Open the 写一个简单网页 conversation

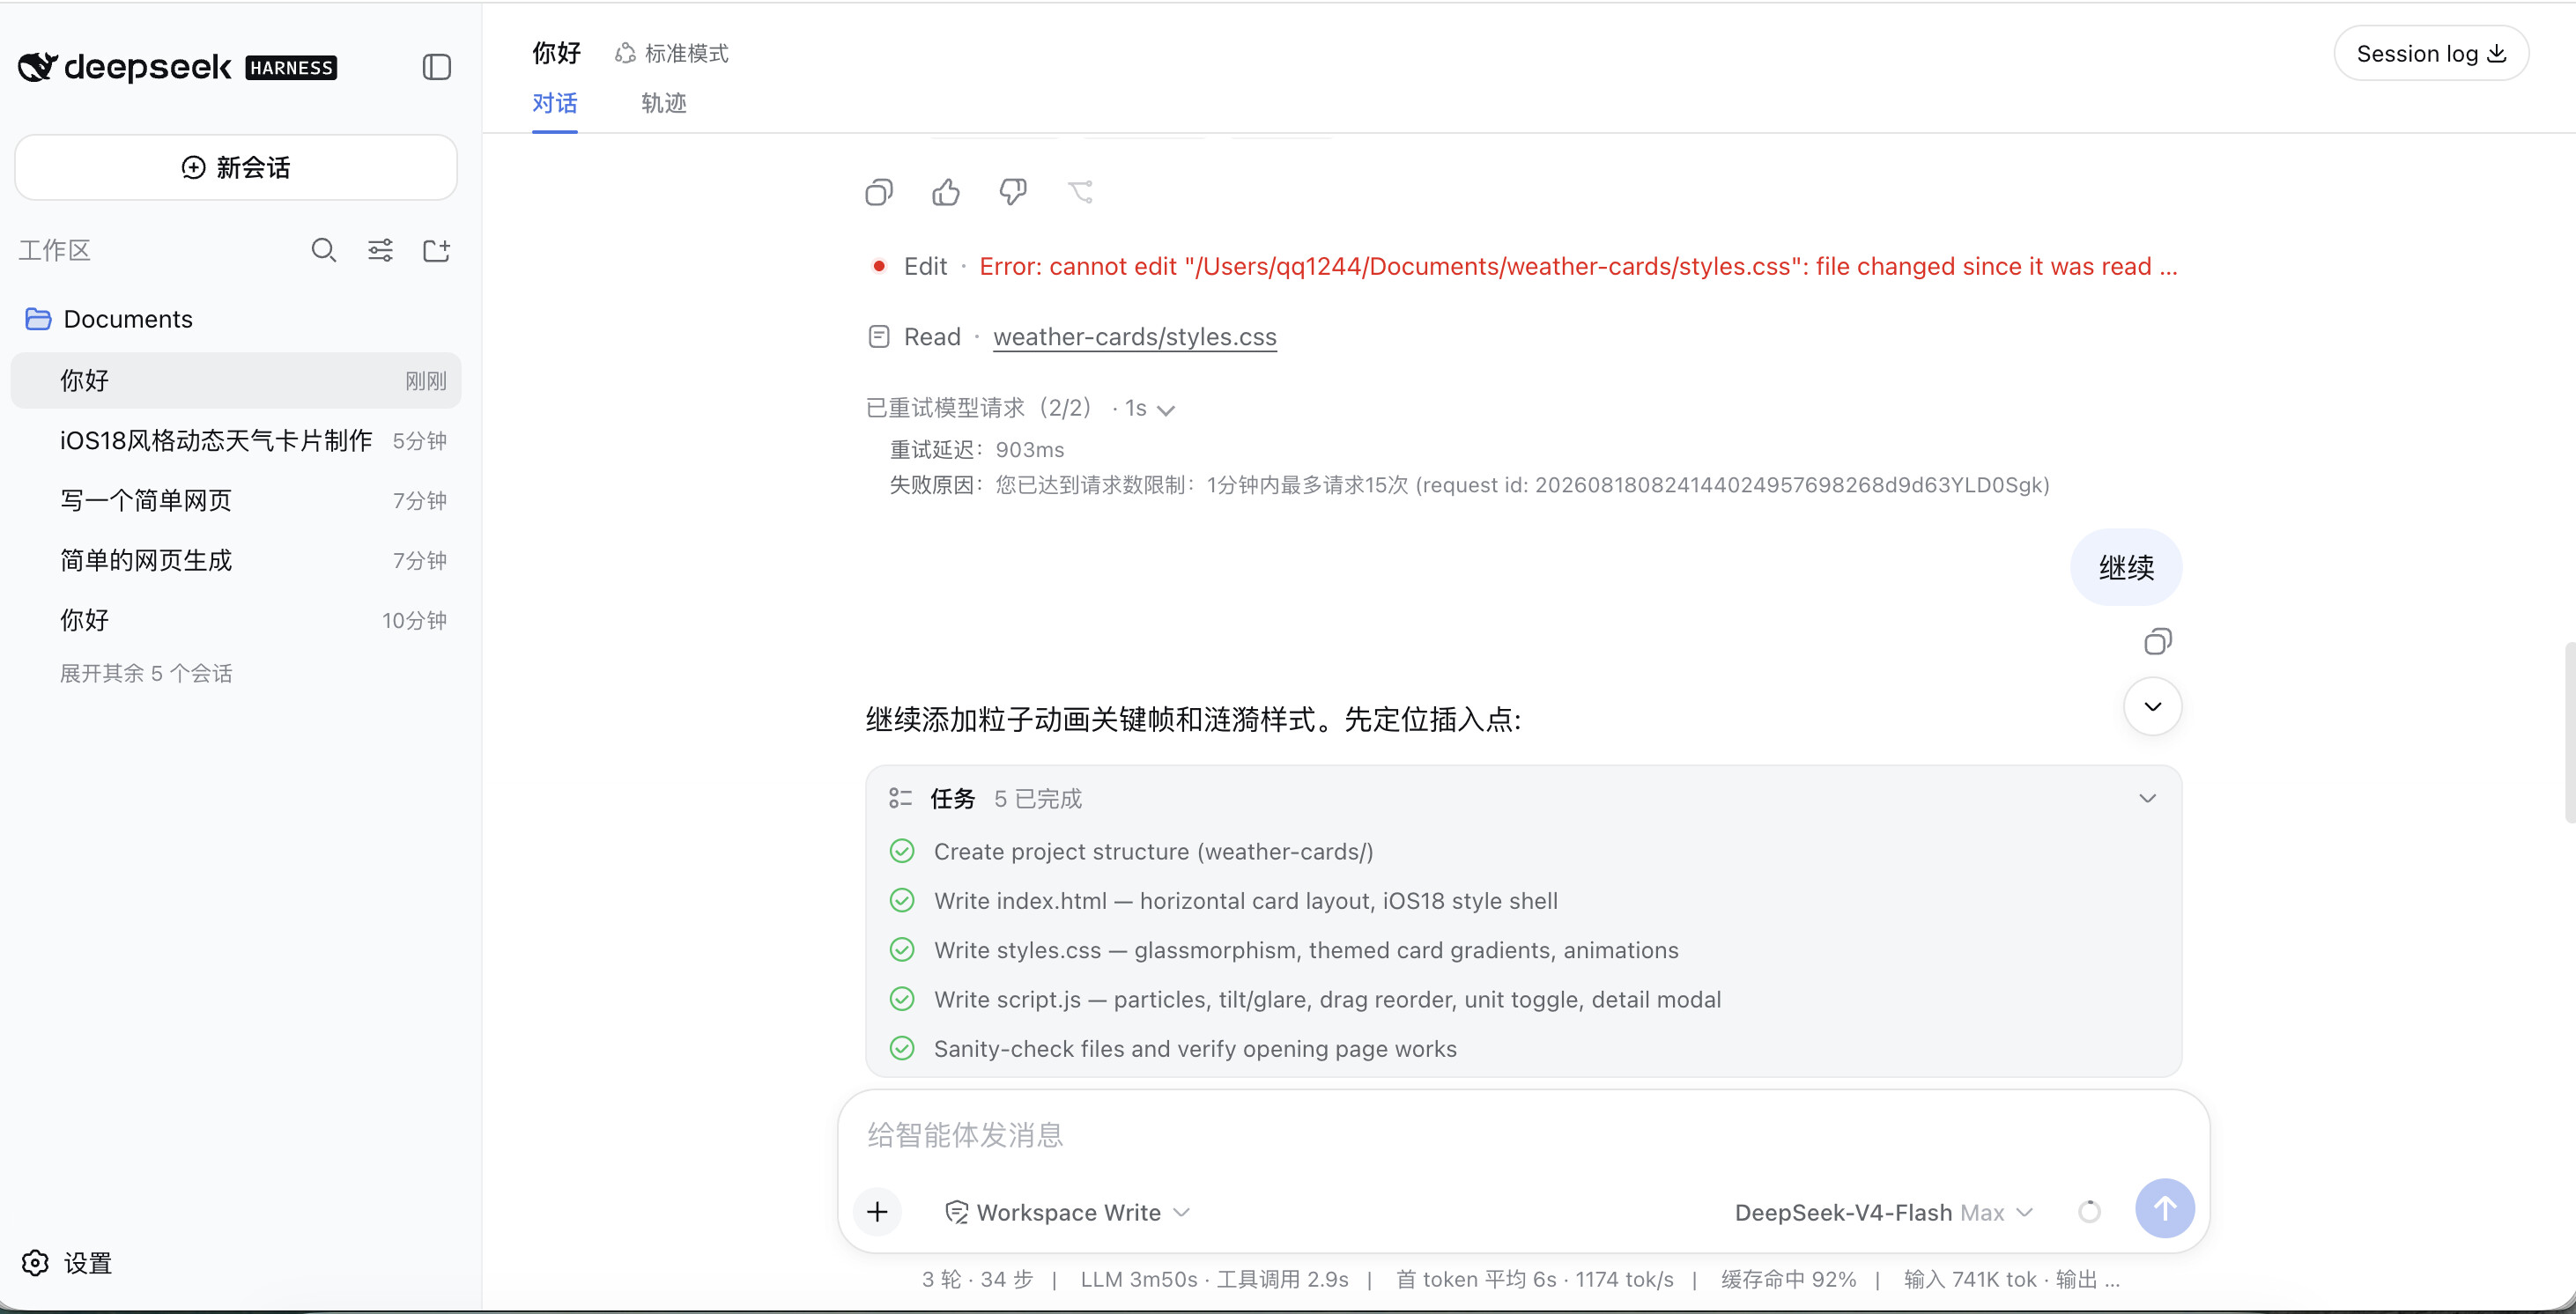[236, 501]
